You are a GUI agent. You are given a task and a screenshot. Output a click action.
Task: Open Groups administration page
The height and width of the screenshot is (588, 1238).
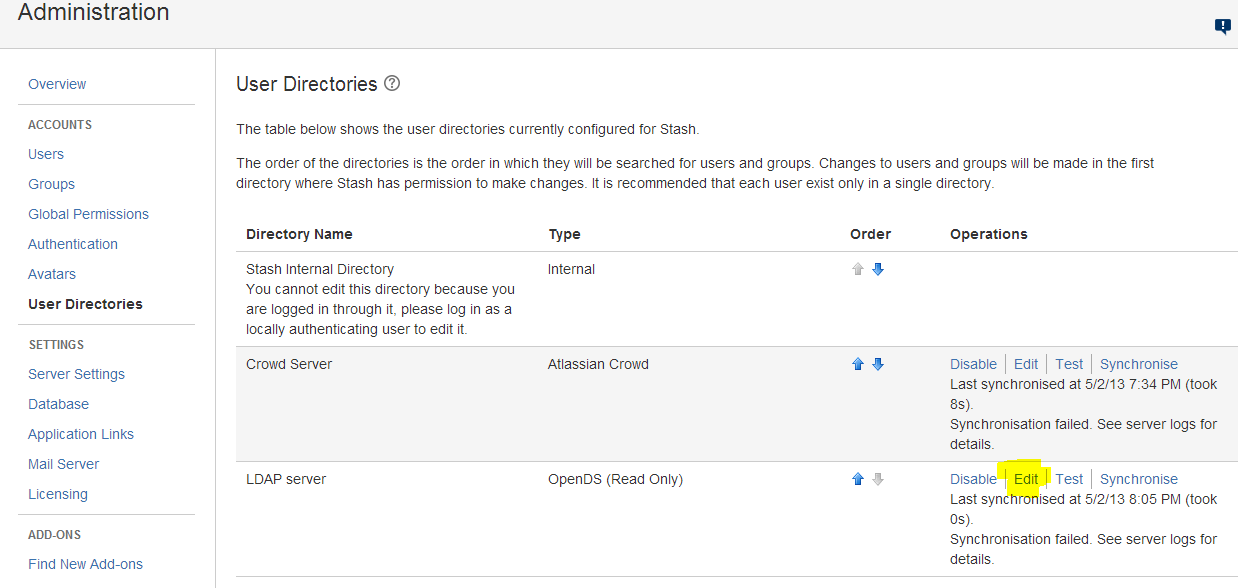point(52,184)
